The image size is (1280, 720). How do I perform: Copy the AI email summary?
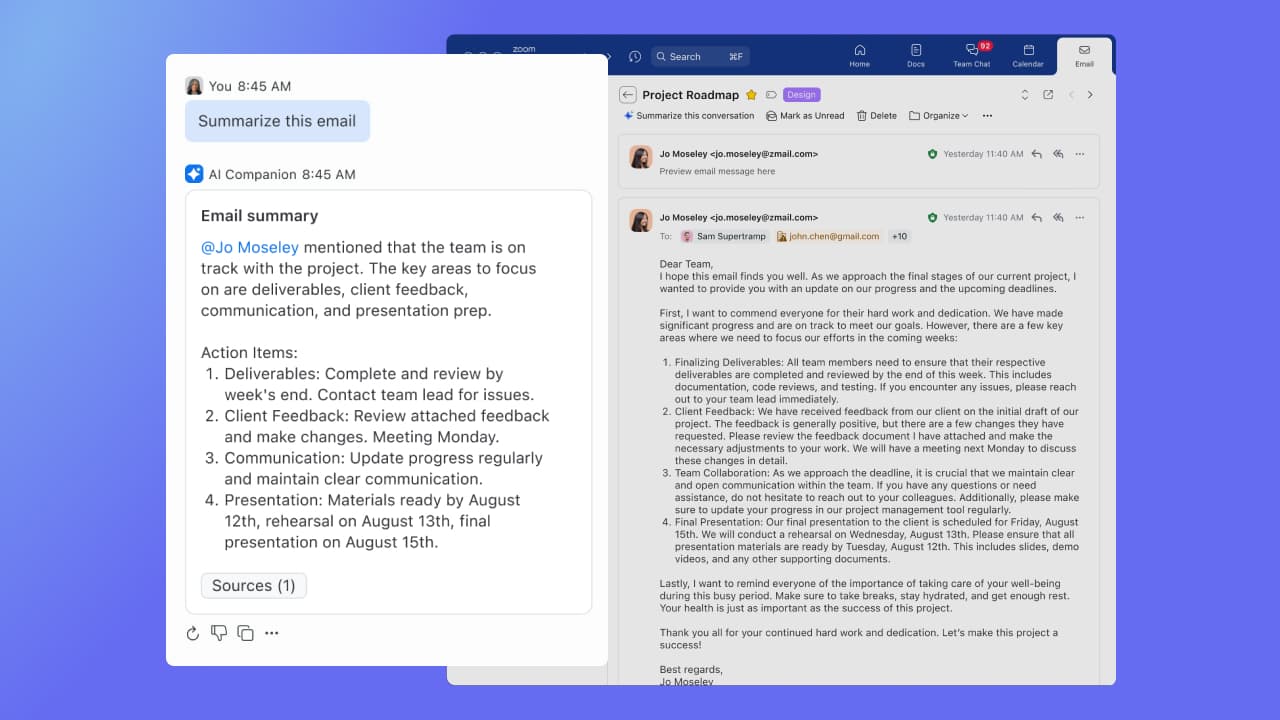point(245,633)
